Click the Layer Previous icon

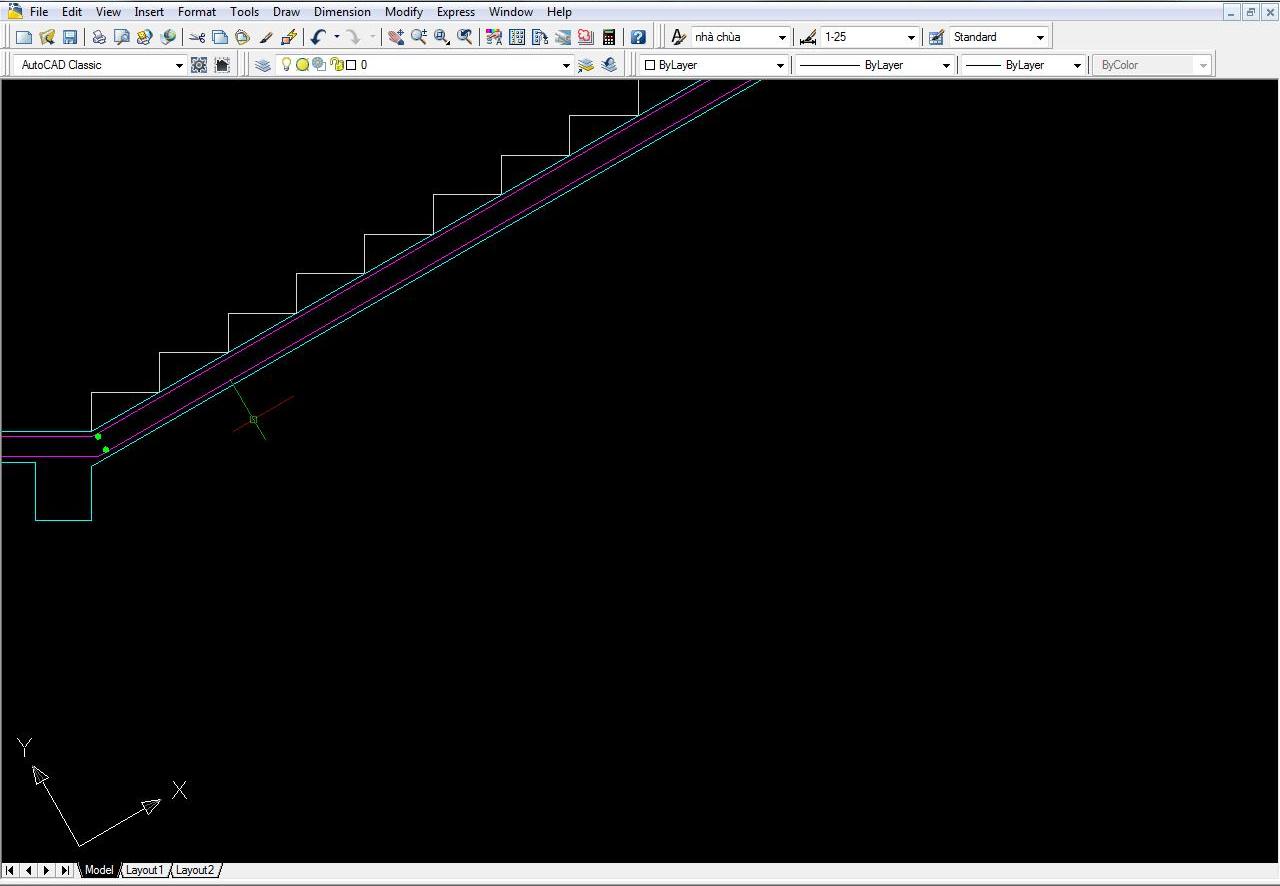pyautogui.click(x=609, y=65)
